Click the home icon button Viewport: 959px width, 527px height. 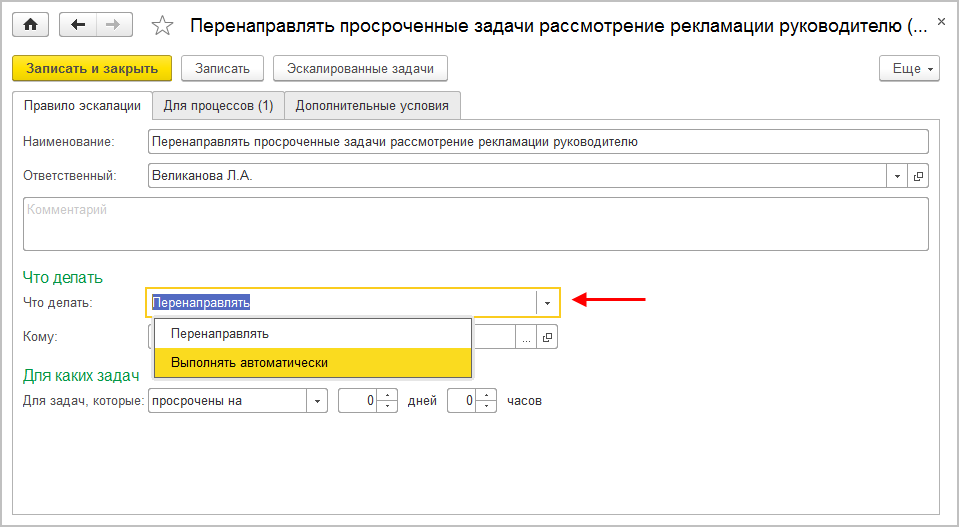[x=29, y=26]
